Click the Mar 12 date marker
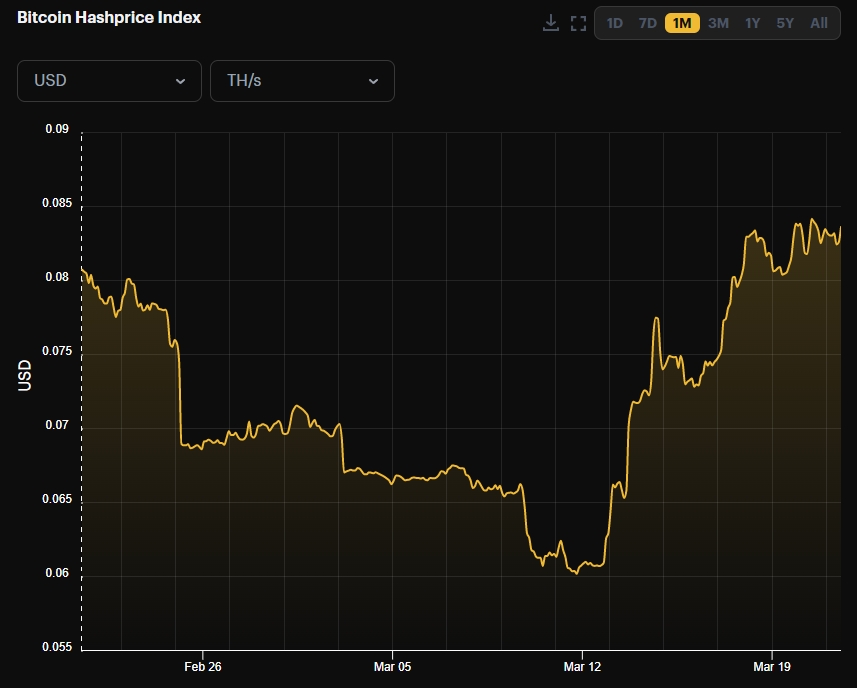The image size is (857, 688). 582,667
